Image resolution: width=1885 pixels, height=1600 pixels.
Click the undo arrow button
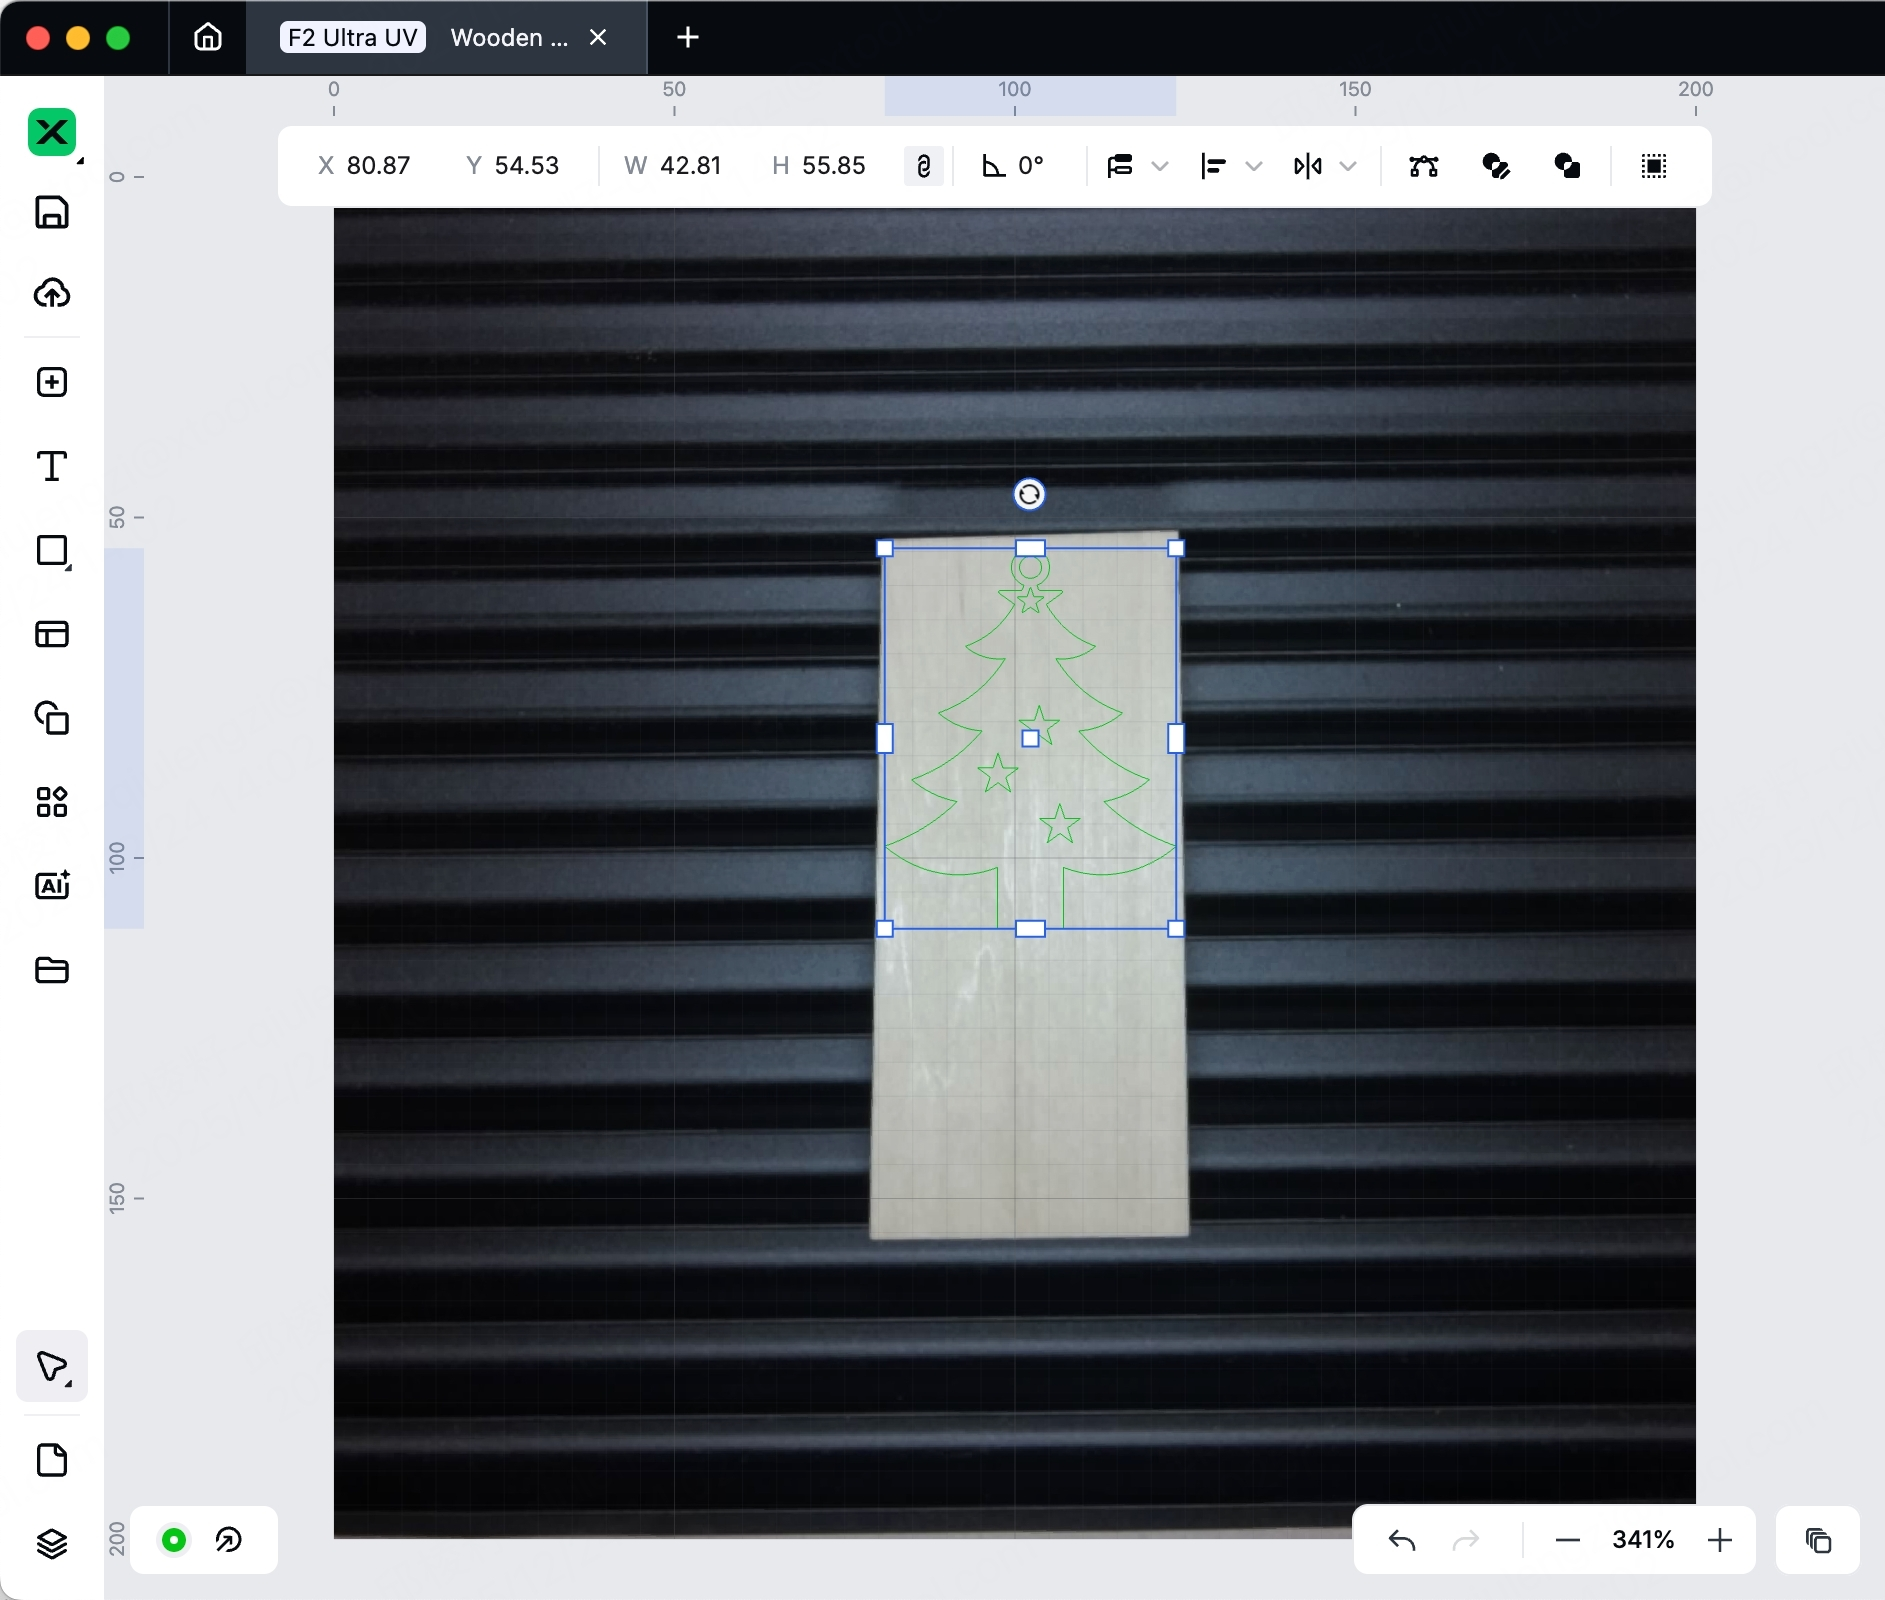coord(1402,1540)
